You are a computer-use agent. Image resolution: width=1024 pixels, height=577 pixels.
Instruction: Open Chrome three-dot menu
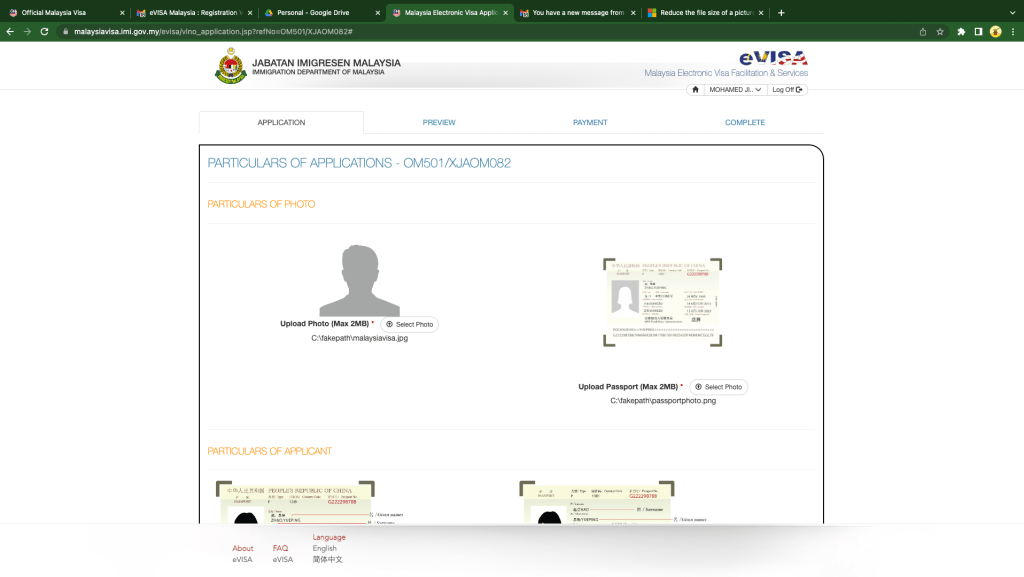[x=1013, y=31]
